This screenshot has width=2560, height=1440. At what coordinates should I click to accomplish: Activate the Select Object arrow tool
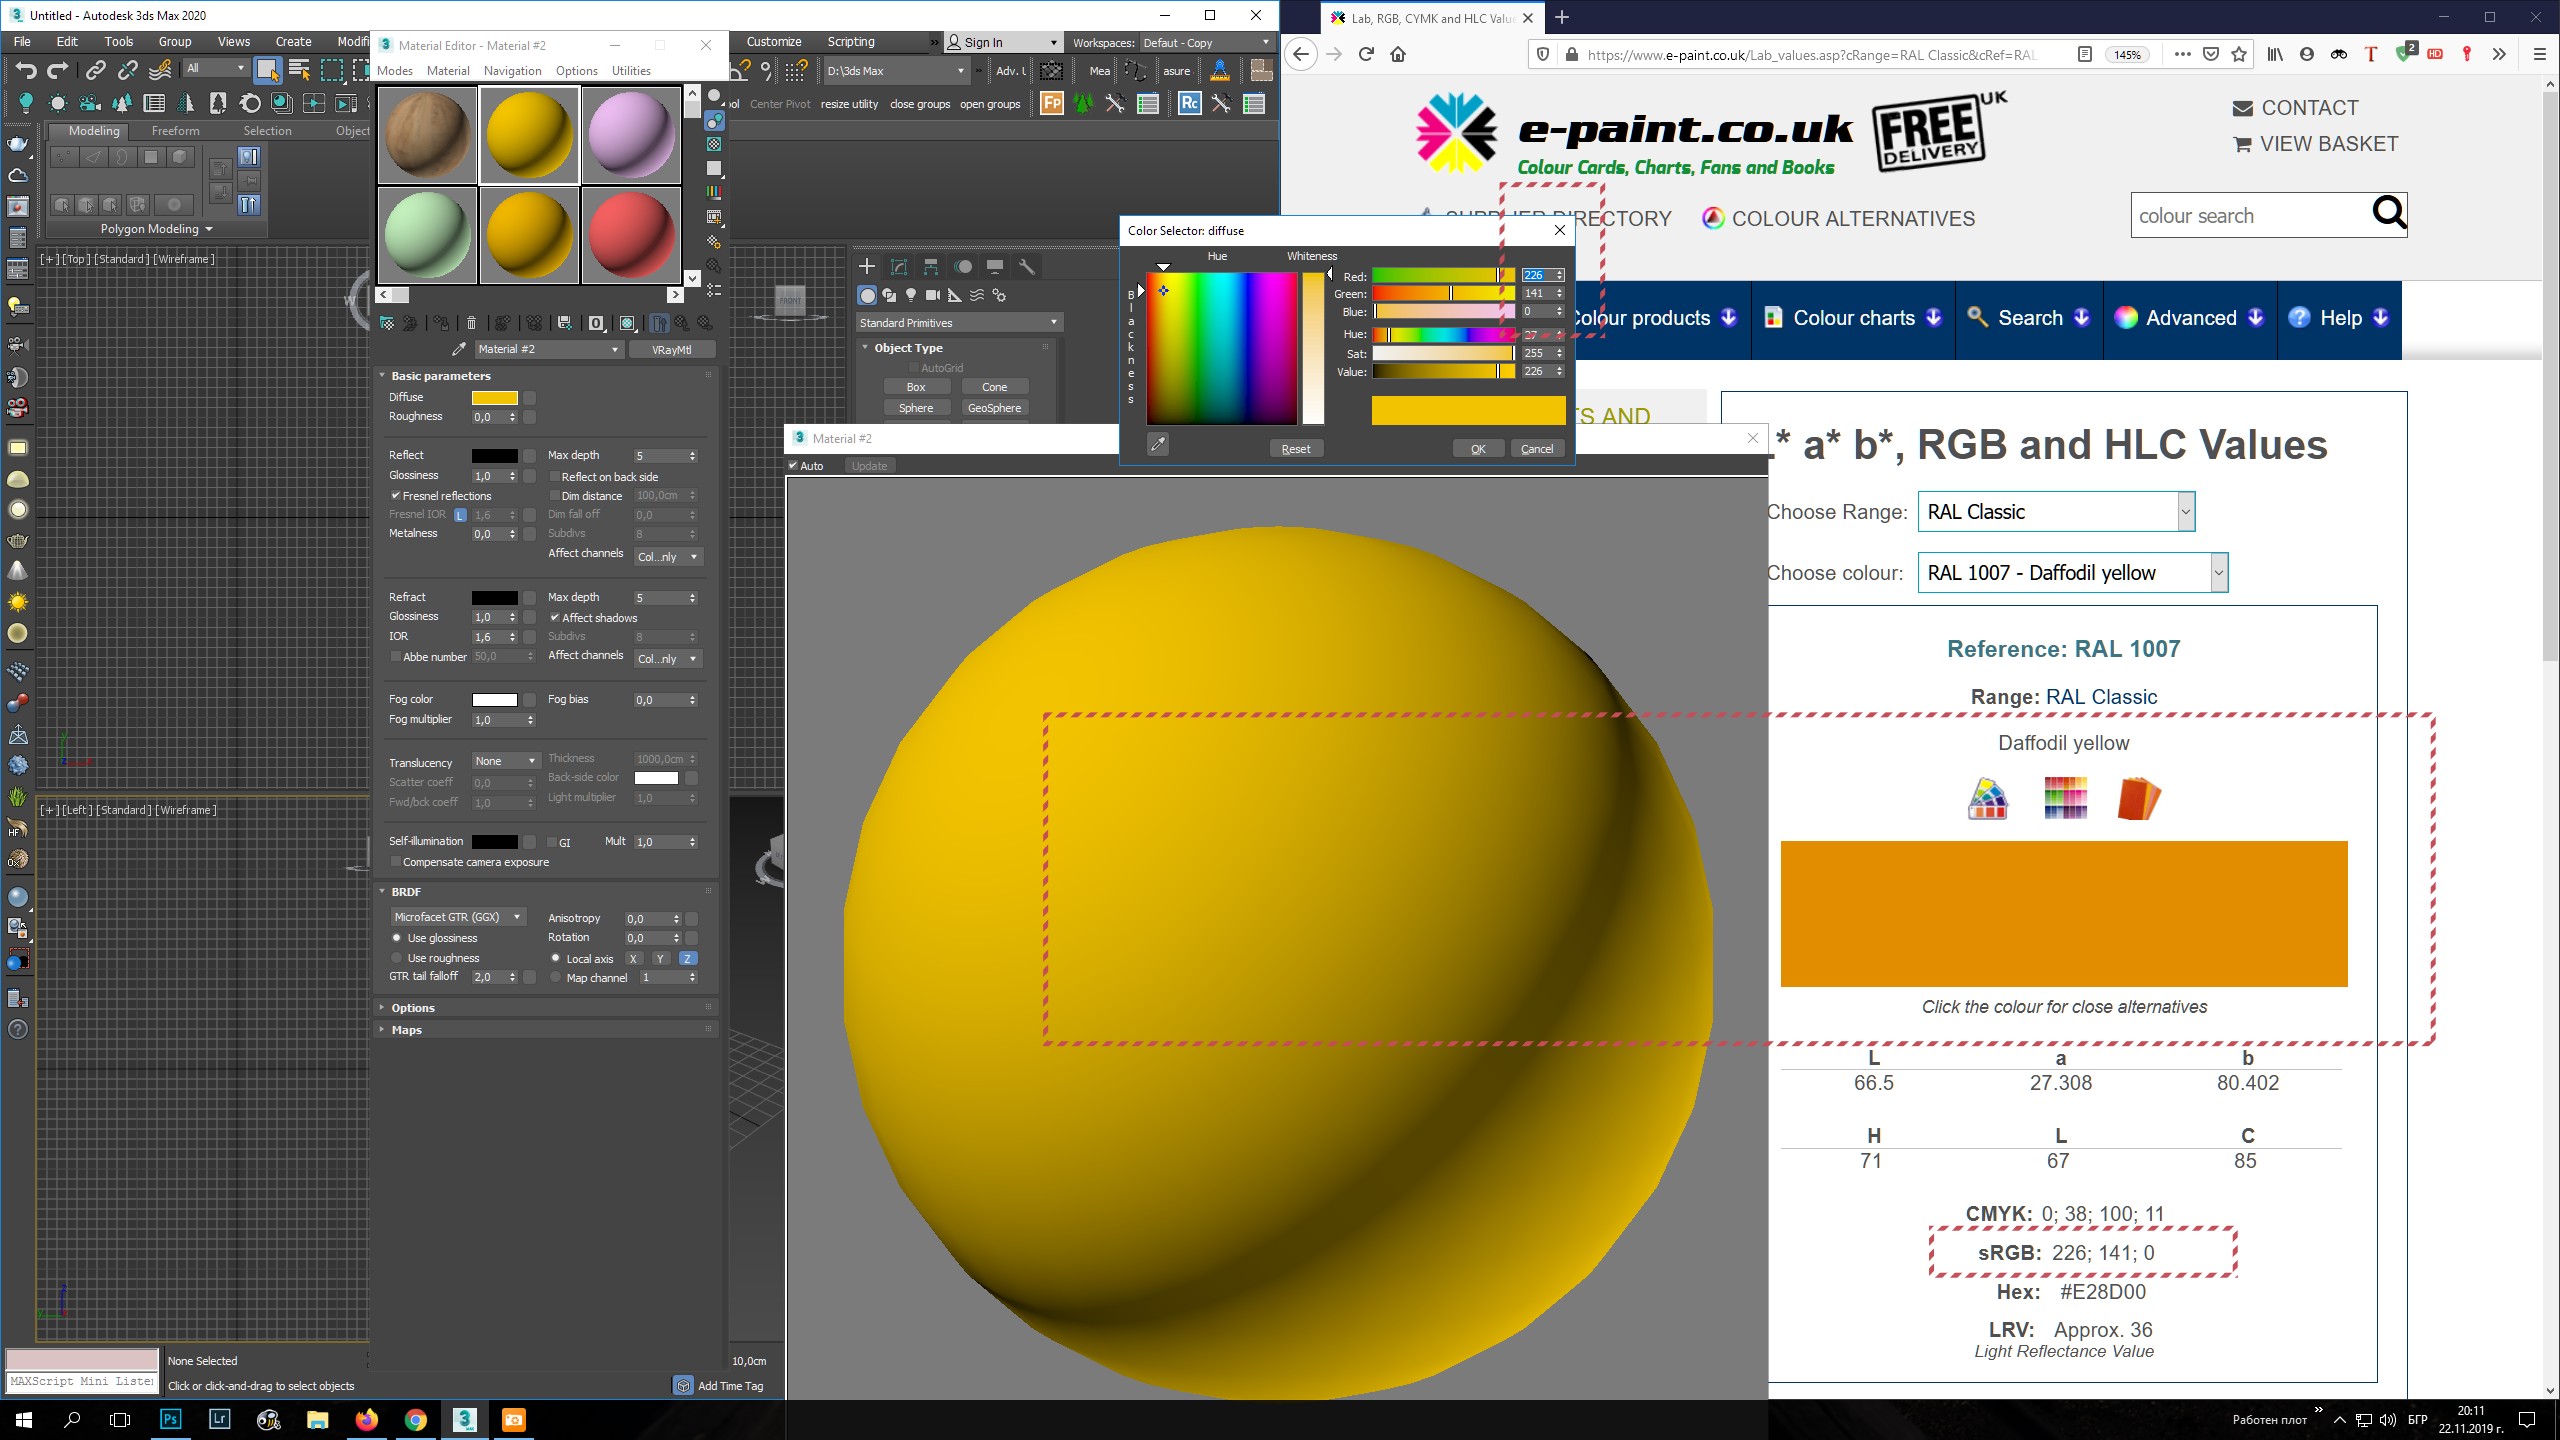coord(267,70)
